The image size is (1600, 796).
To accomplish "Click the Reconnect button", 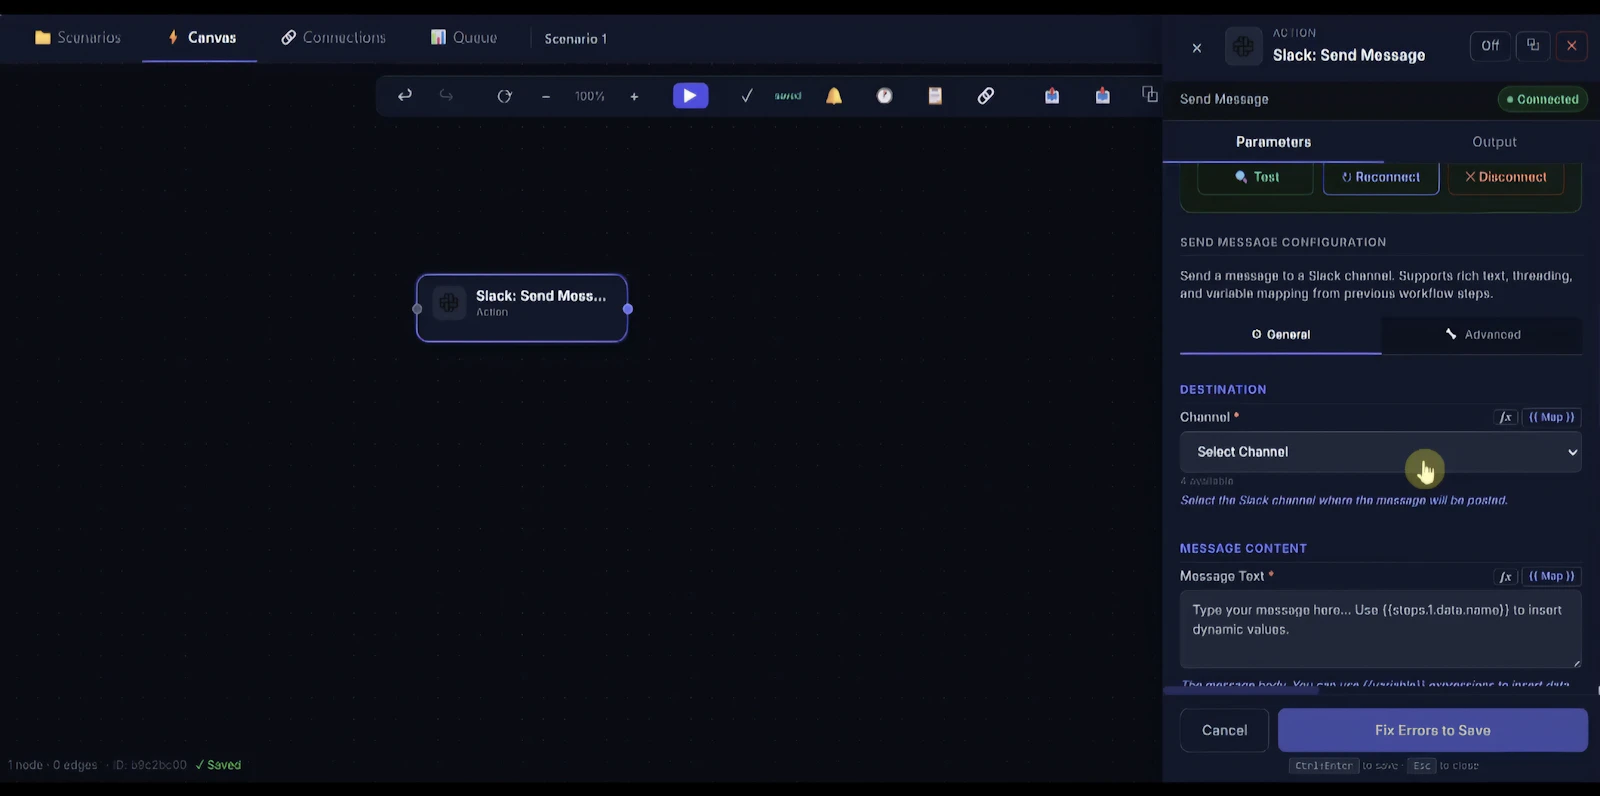I will point(1381,177).
